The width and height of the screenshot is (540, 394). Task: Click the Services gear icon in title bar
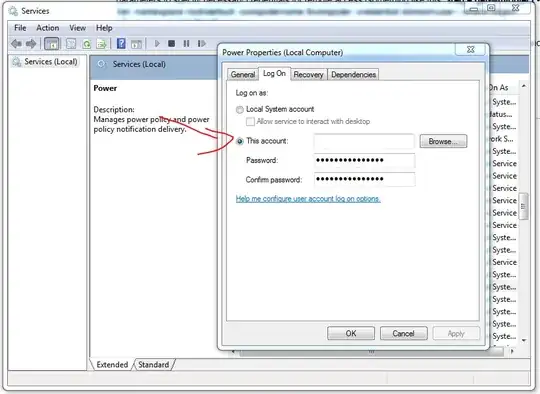click(x=13, y=11)
